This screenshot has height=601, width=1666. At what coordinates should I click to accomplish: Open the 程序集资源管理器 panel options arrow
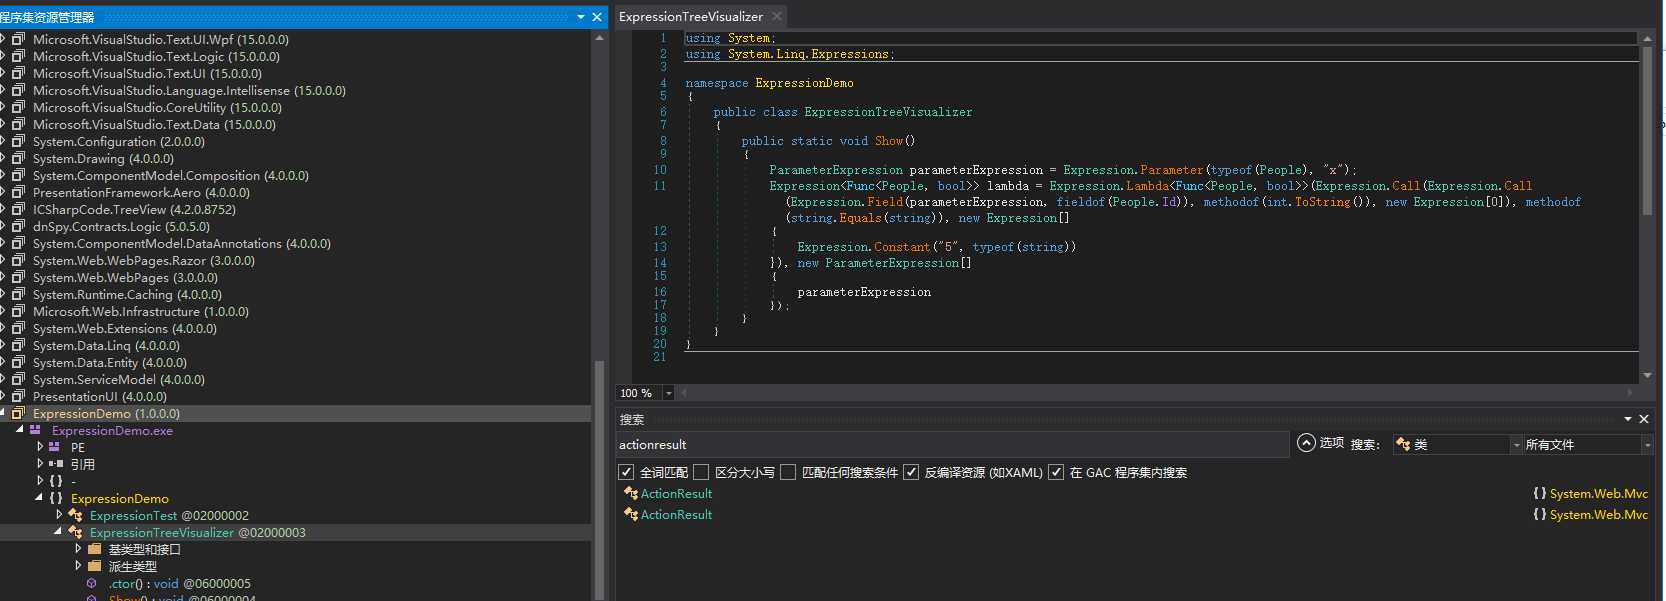[581, 17]
